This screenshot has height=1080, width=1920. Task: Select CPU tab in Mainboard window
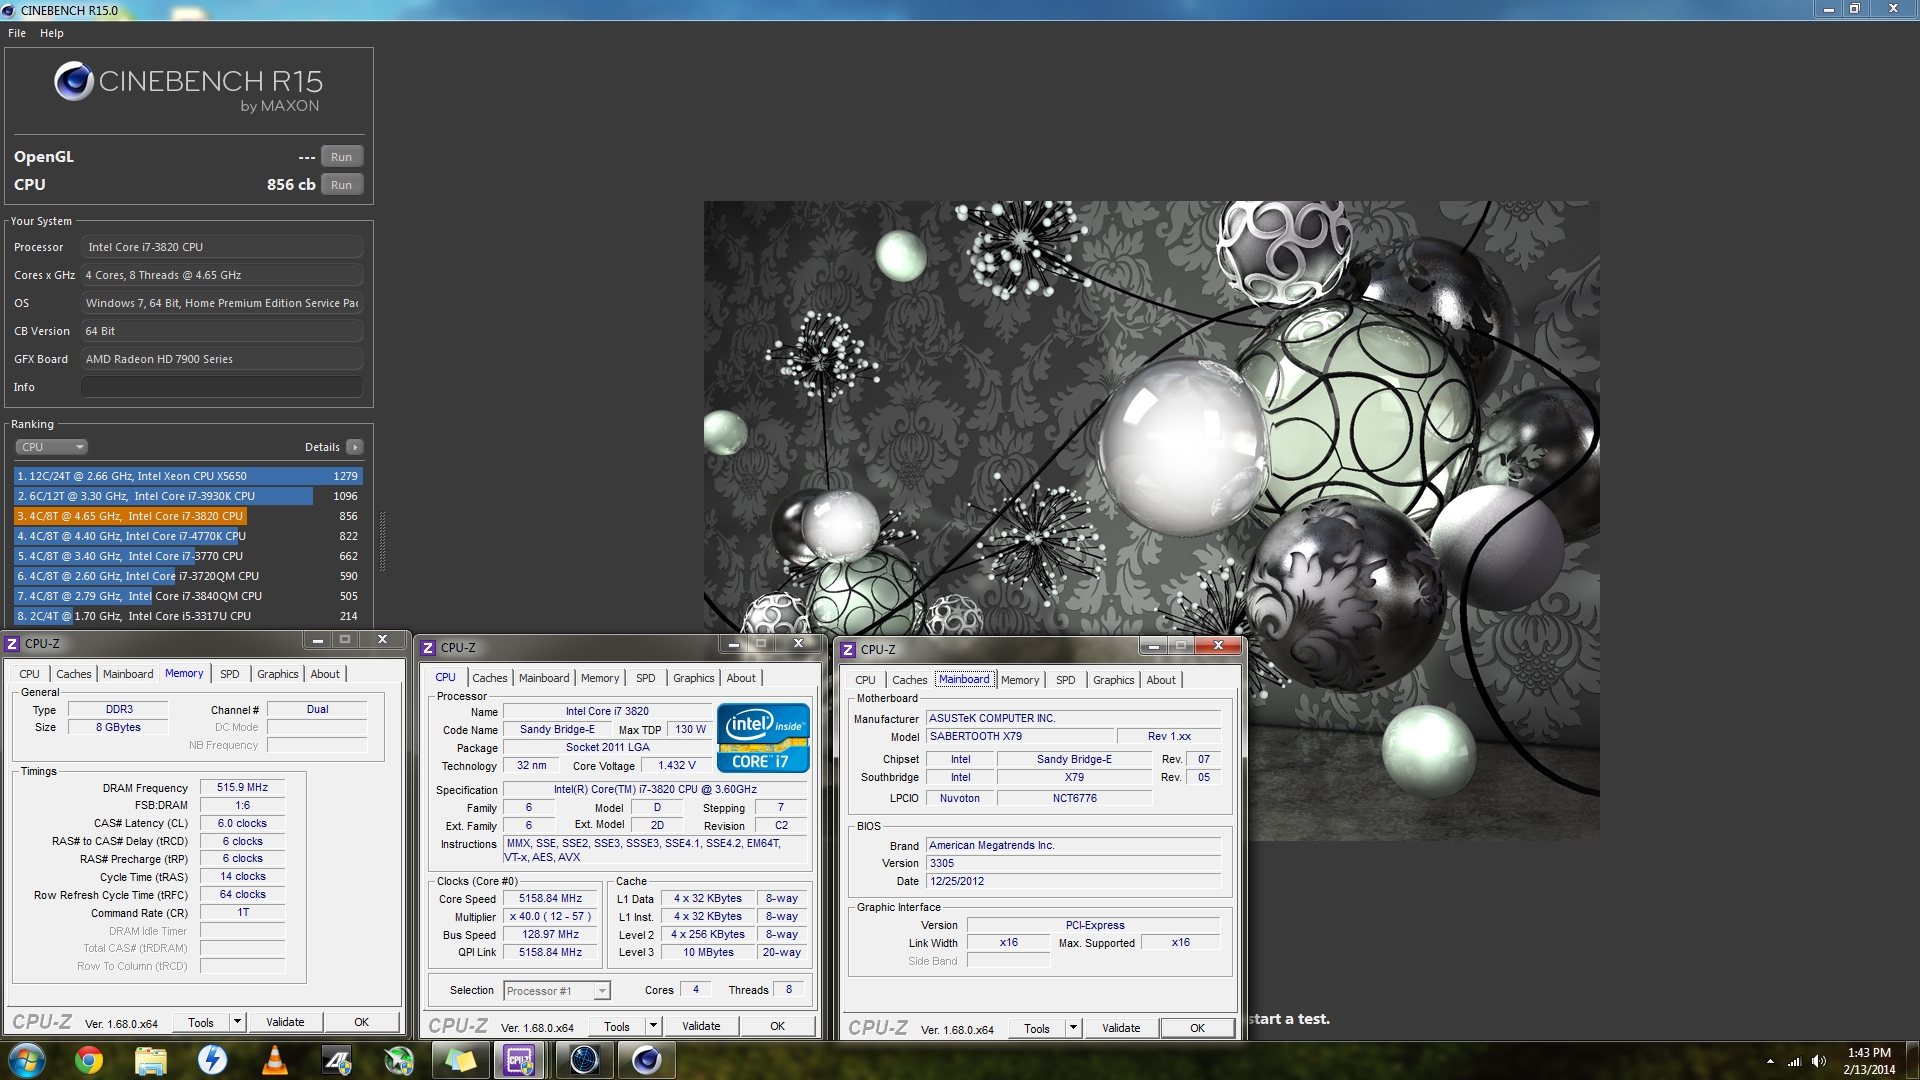pos(865,680)
